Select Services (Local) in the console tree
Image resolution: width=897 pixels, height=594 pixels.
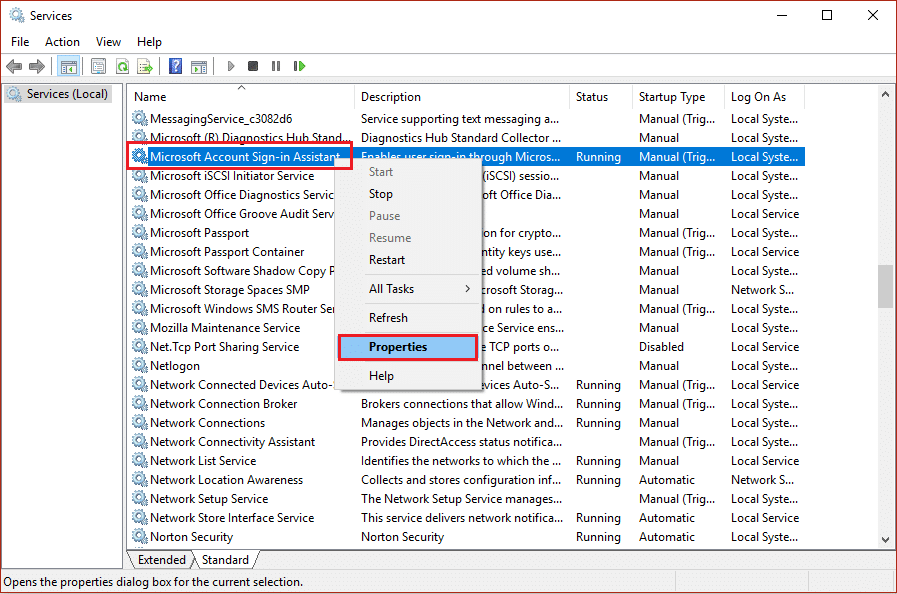pos(67,94)
